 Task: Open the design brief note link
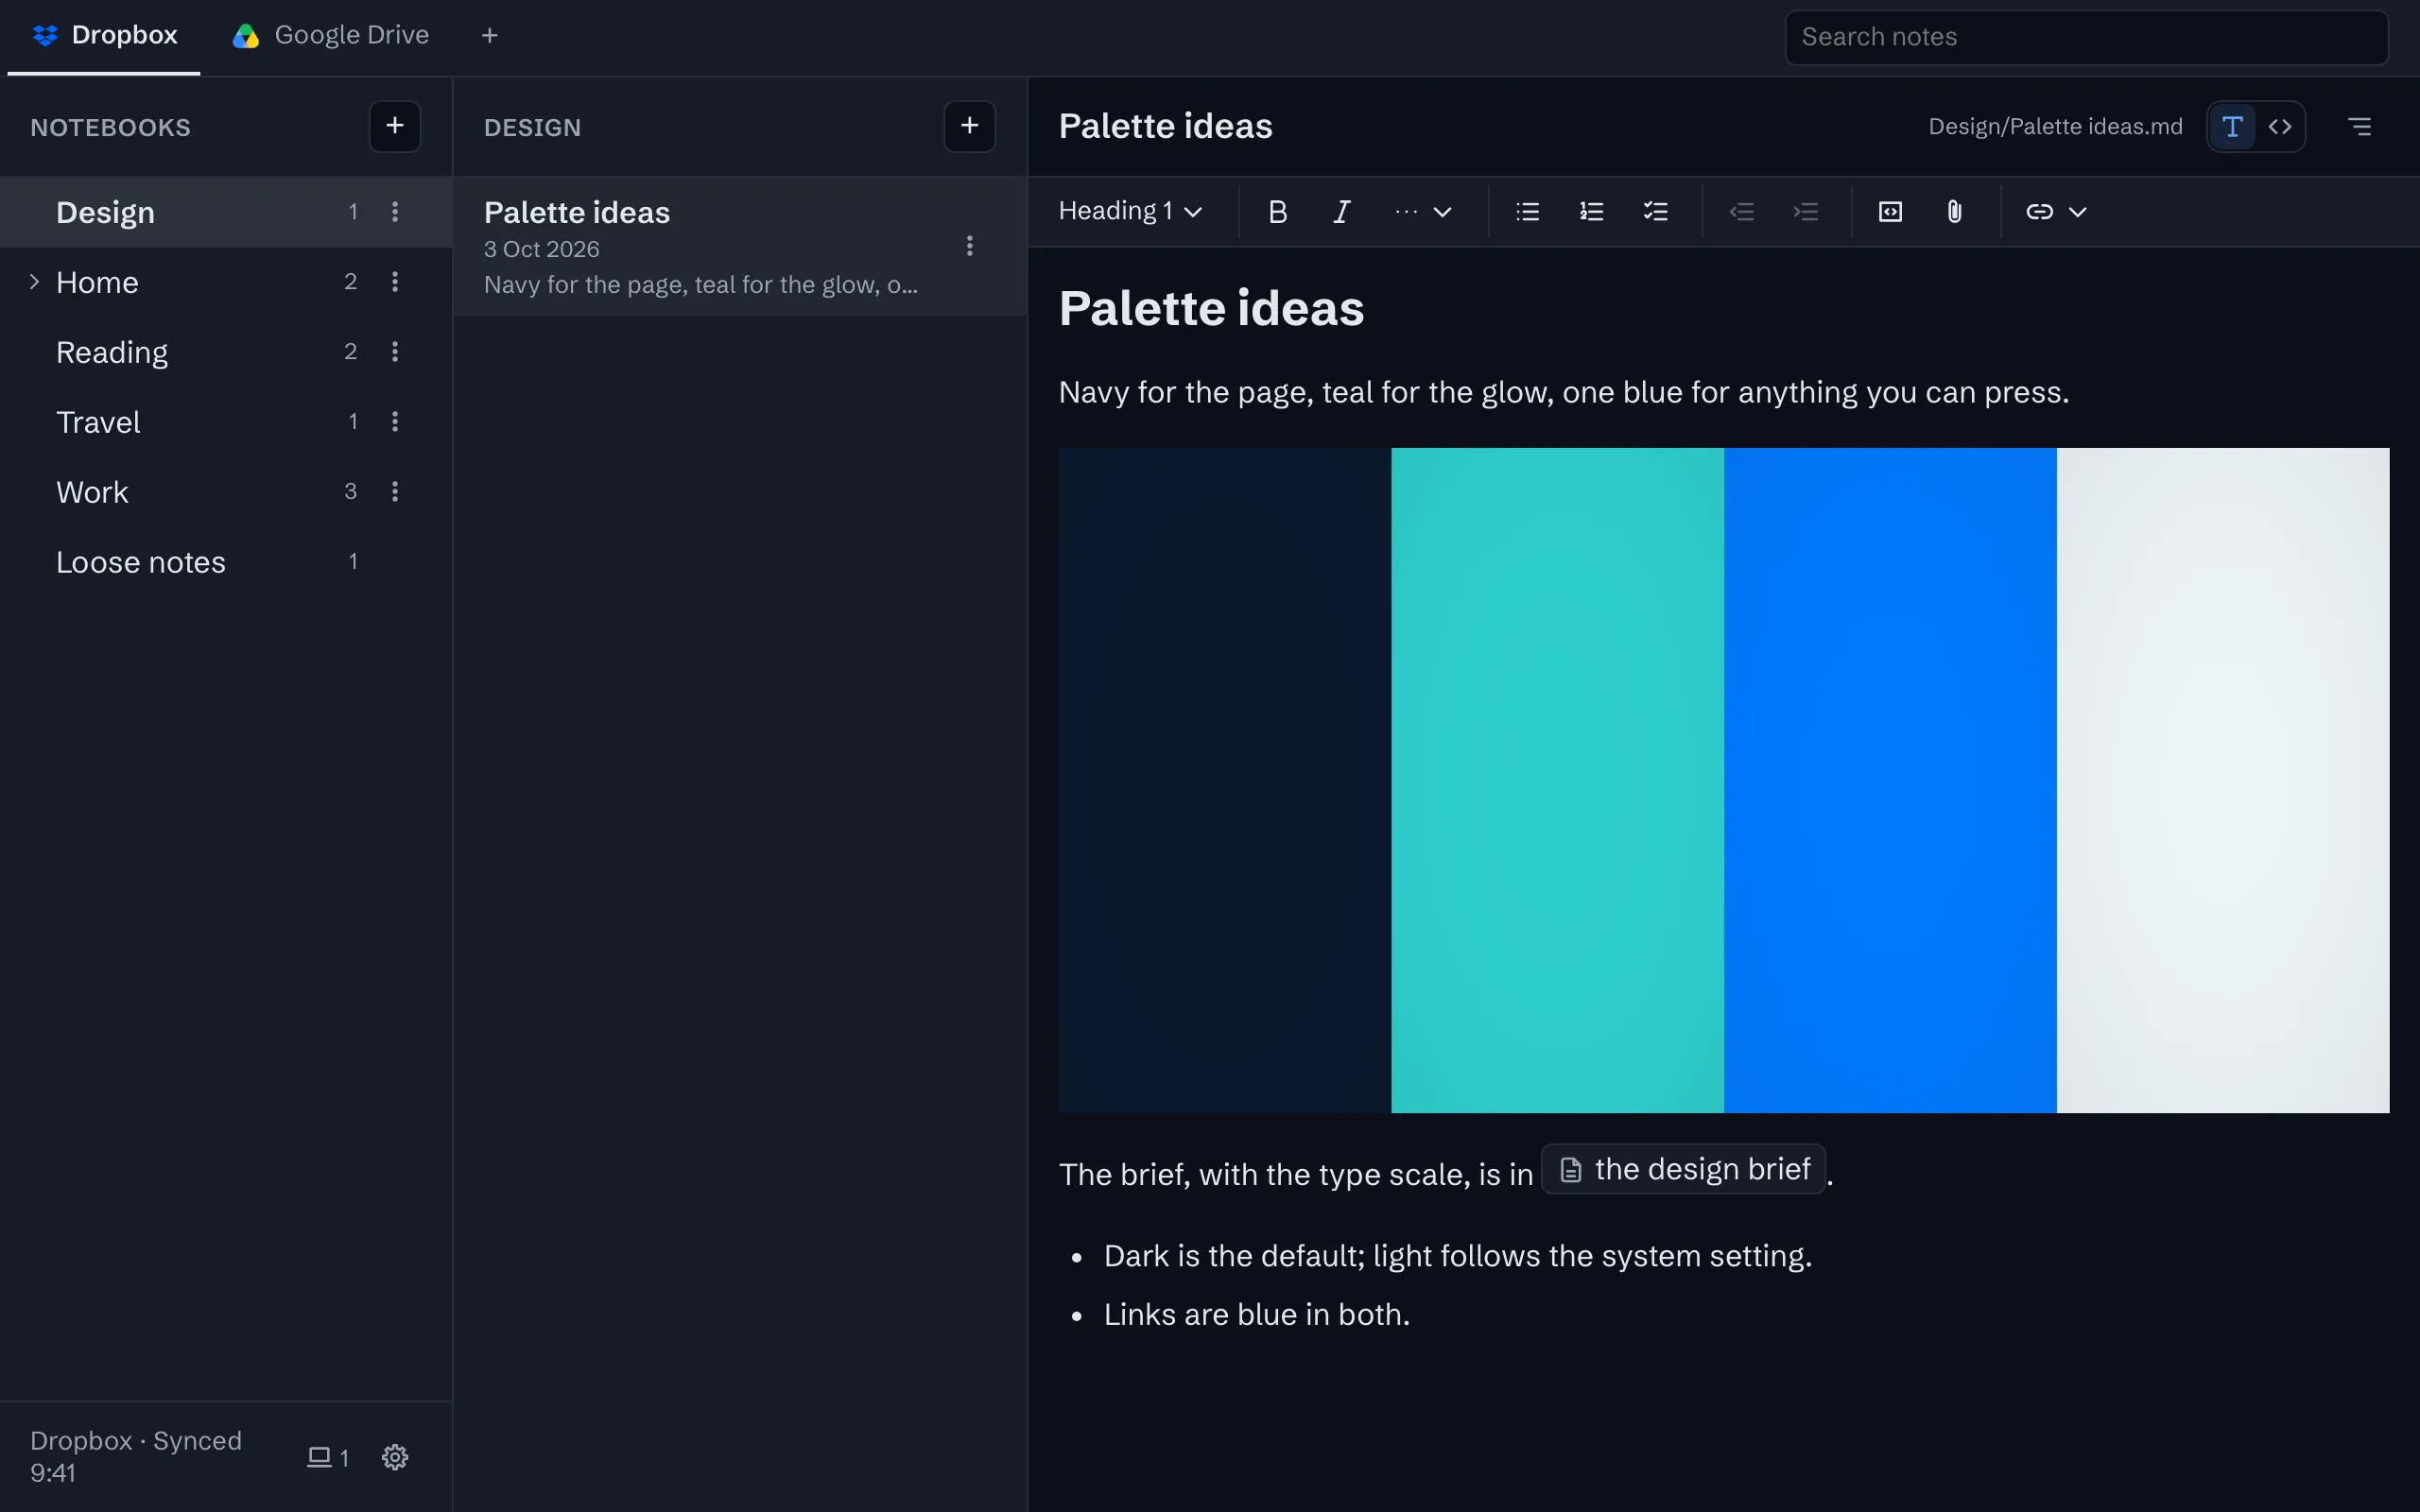pos(1683,1169)
